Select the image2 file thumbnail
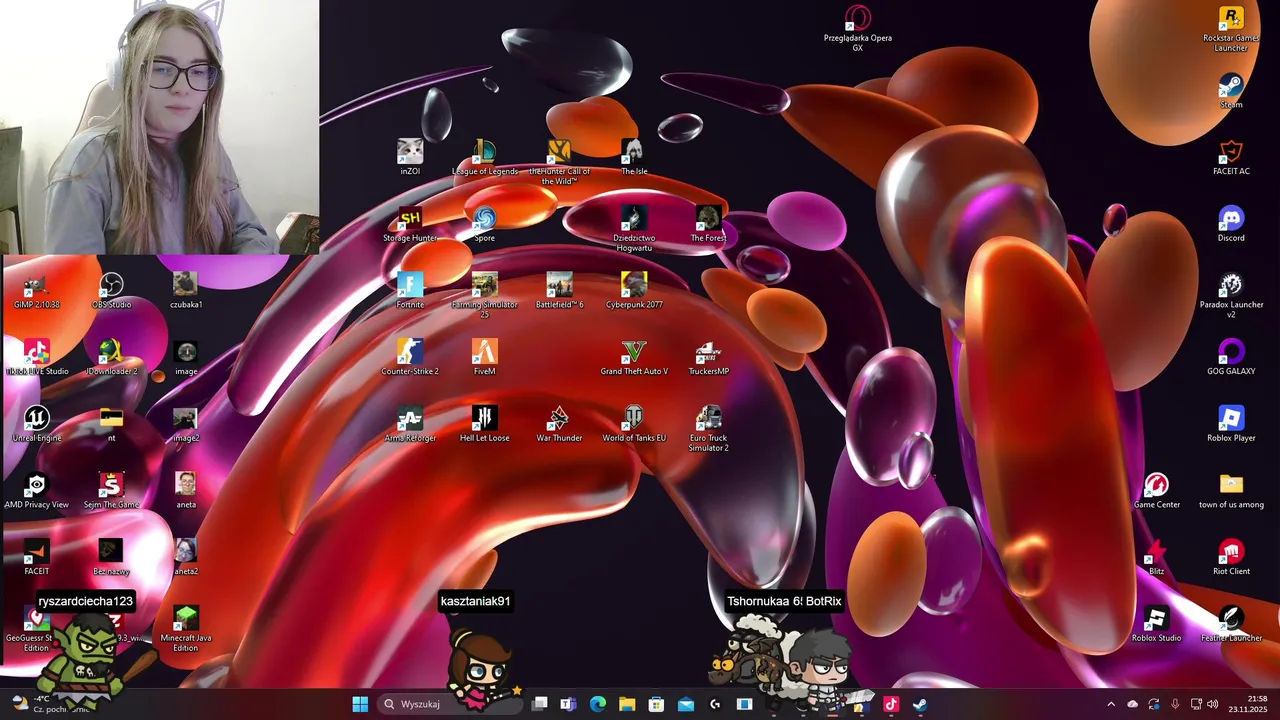 click(185, 425)
